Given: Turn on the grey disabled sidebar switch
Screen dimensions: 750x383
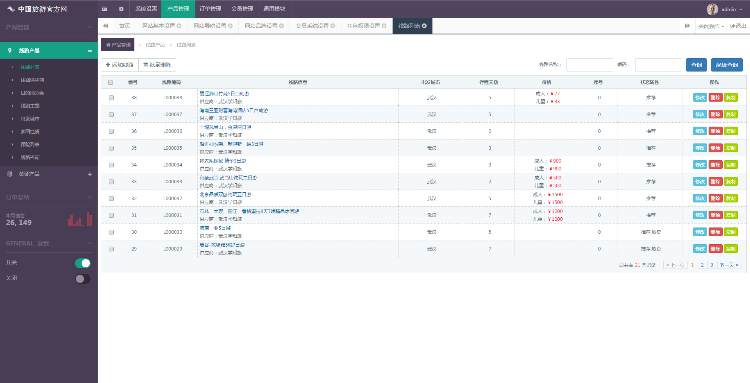Looking at the screenshot, I should (x=83, y=279).
